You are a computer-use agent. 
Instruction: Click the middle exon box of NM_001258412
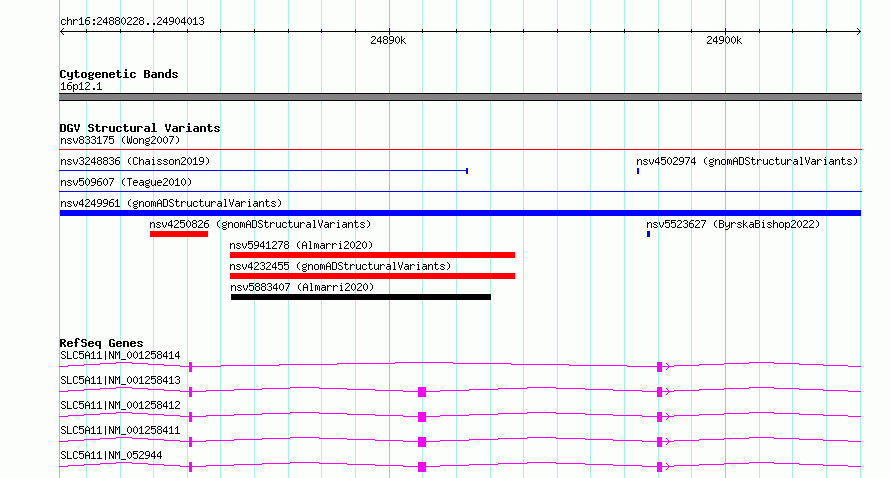422,417
